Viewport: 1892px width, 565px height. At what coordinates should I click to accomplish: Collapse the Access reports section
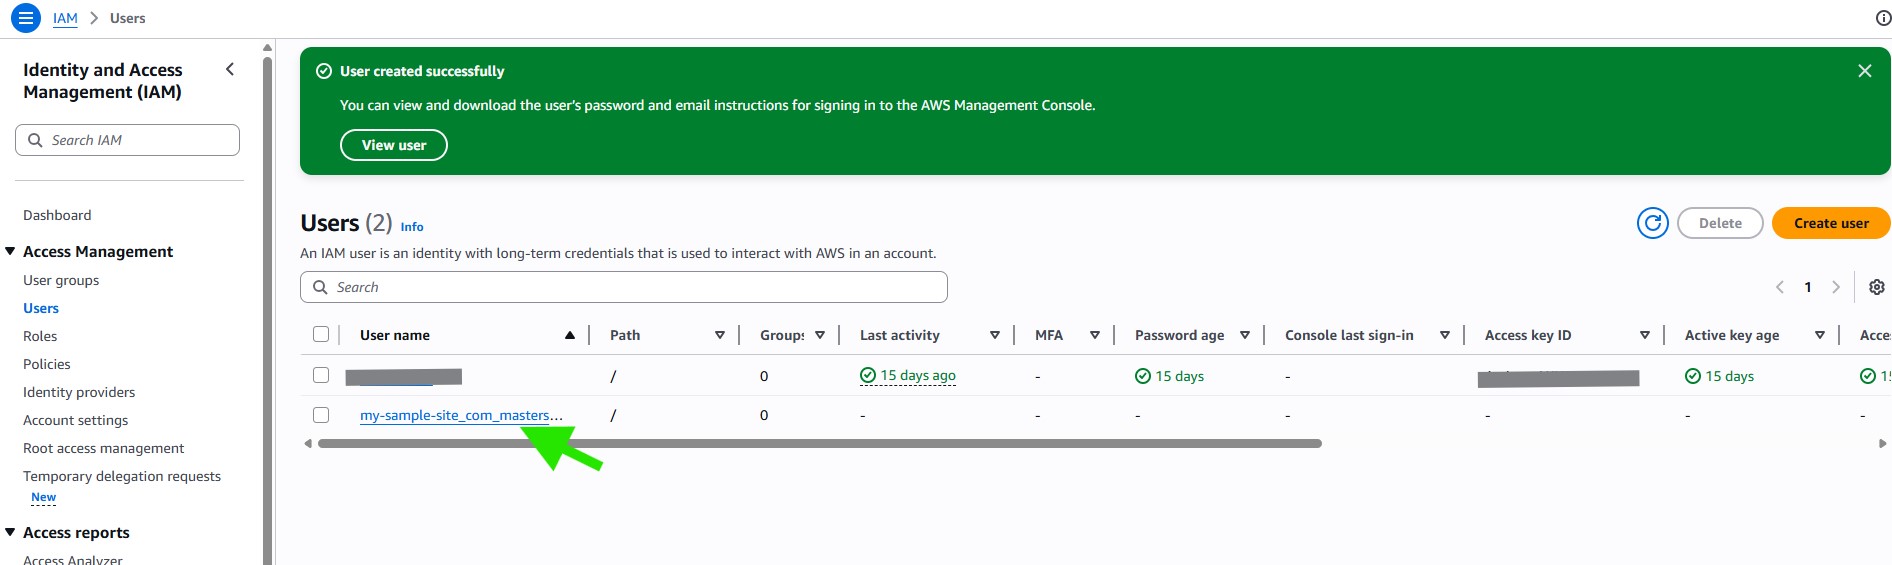coord(10,532)
